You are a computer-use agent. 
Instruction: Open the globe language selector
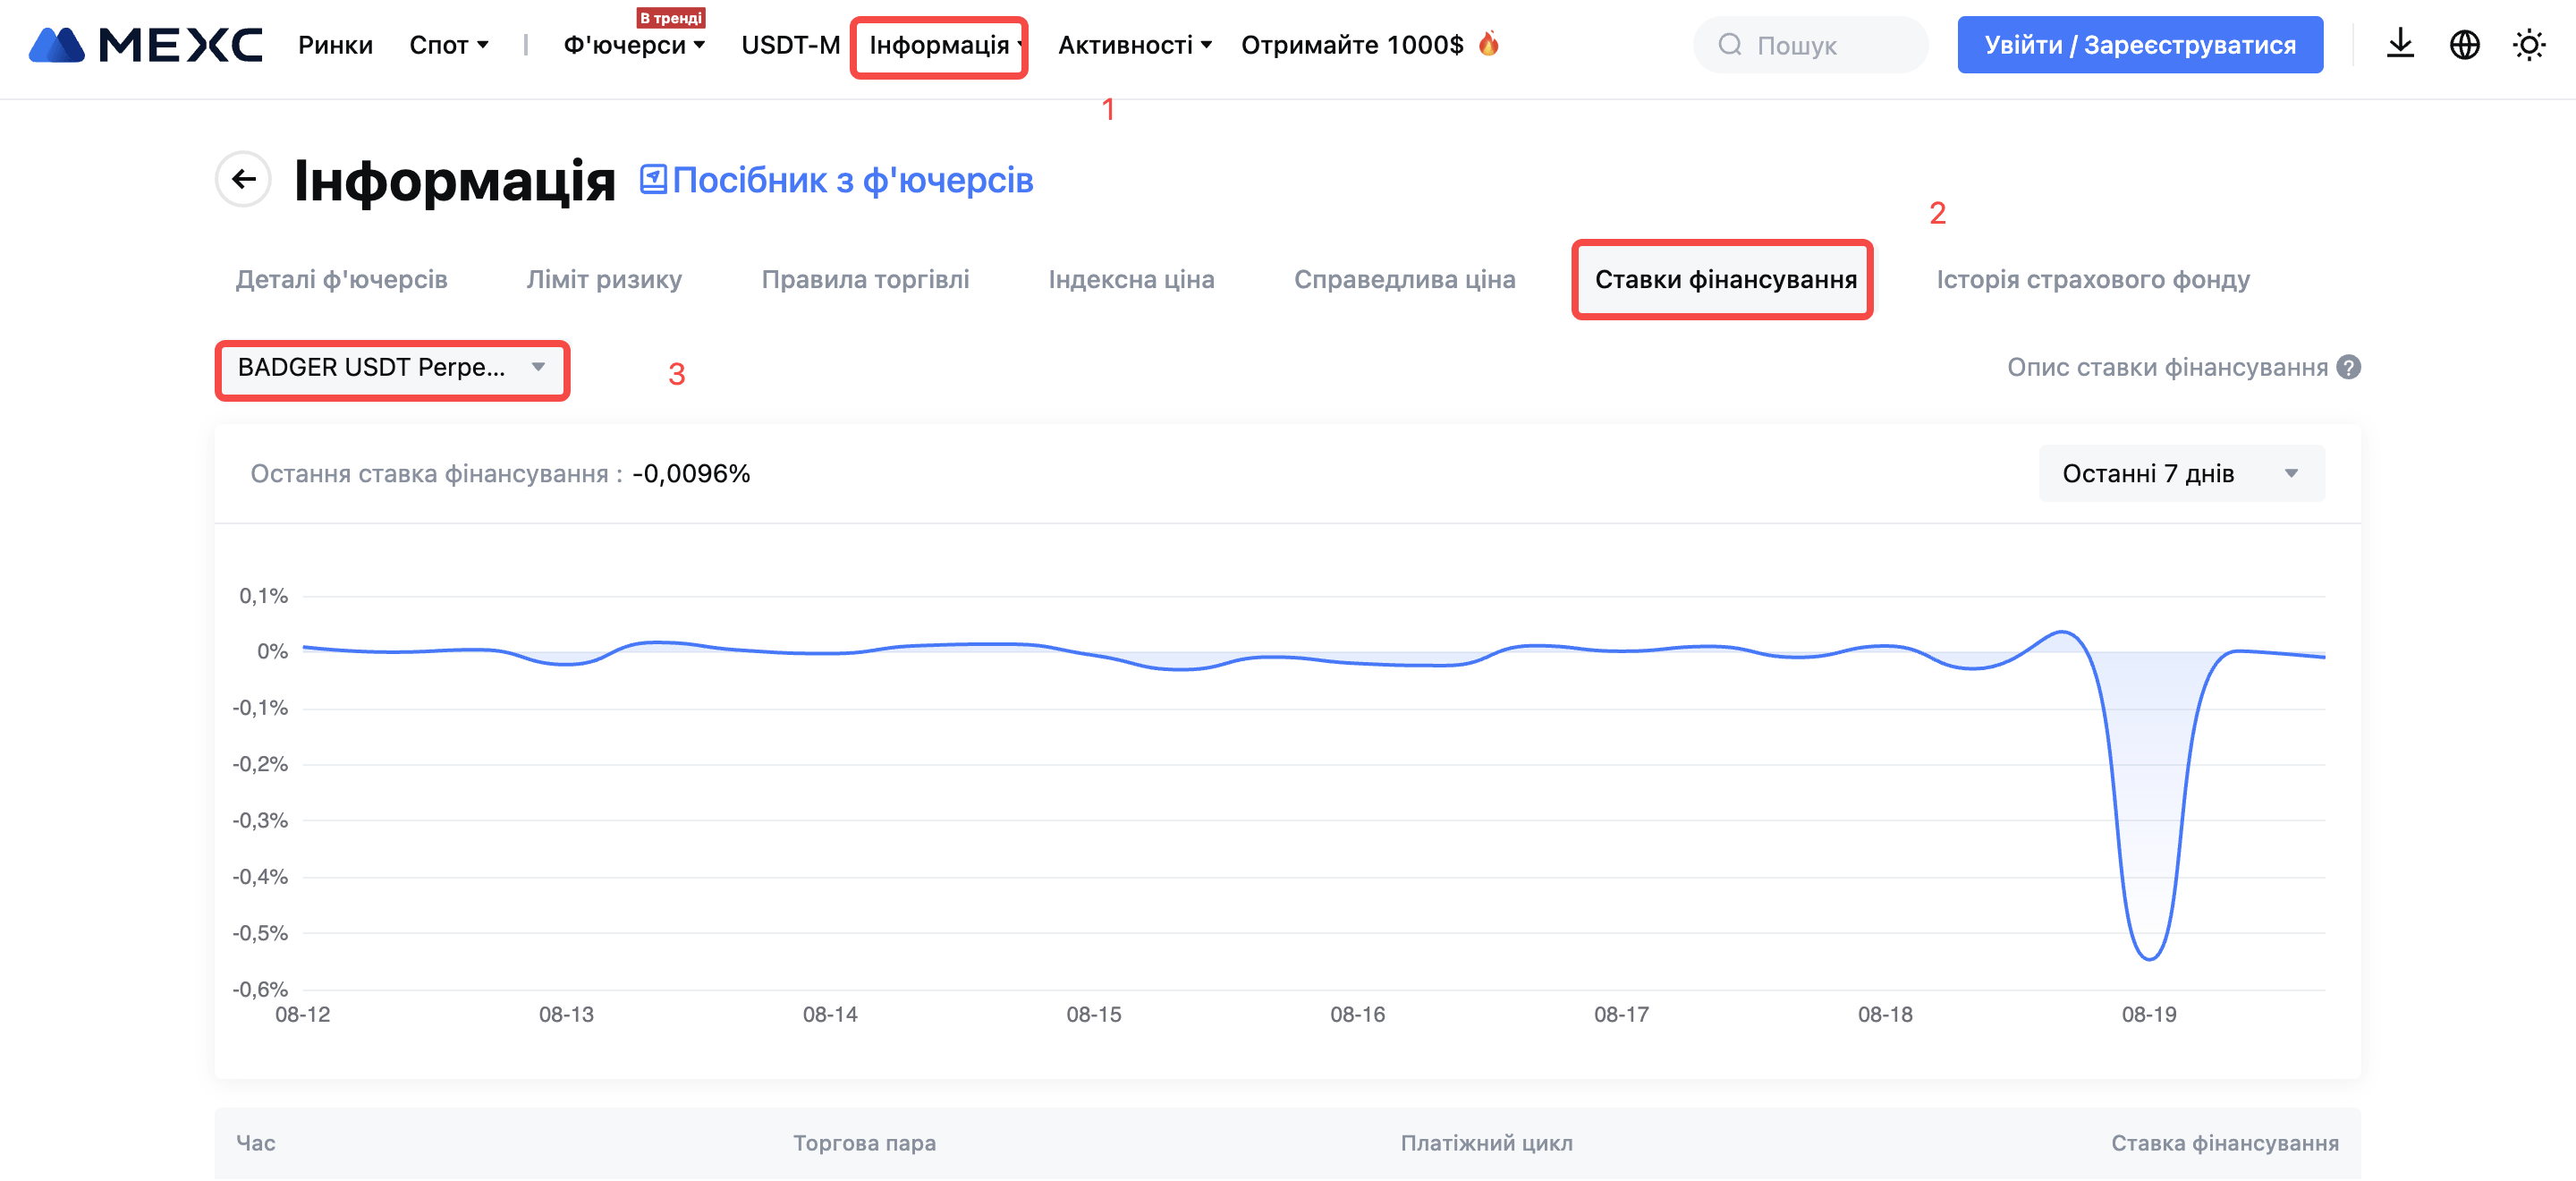pos(2464,45)
